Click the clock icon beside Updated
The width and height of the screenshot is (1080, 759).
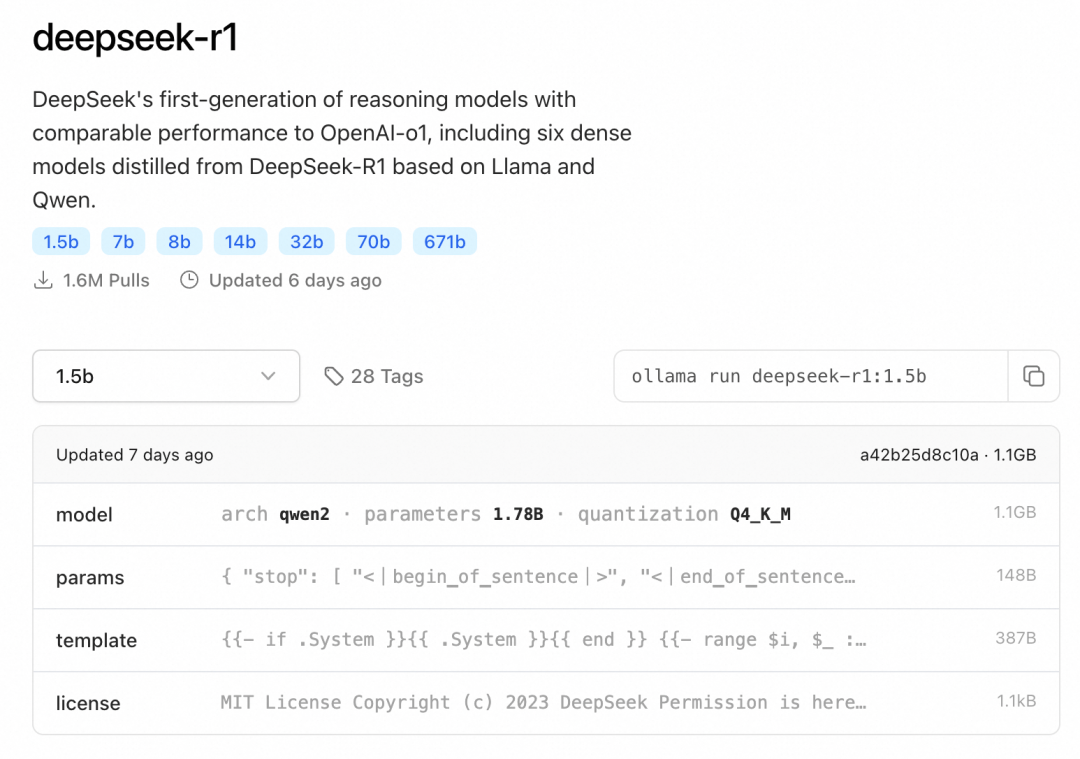tap(189, 281)
